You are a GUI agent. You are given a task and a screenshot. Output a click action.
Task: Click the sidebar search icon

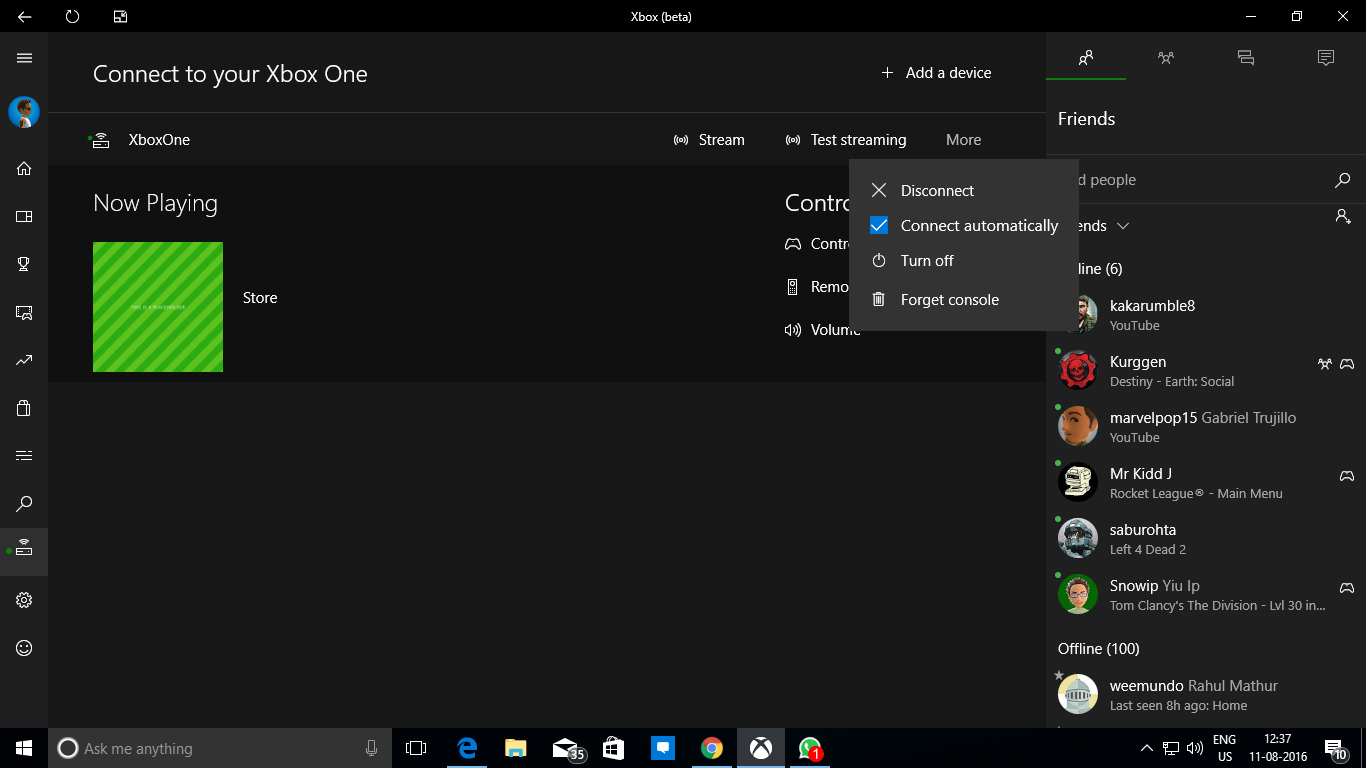pyautogui.click(x=24, y=504)
